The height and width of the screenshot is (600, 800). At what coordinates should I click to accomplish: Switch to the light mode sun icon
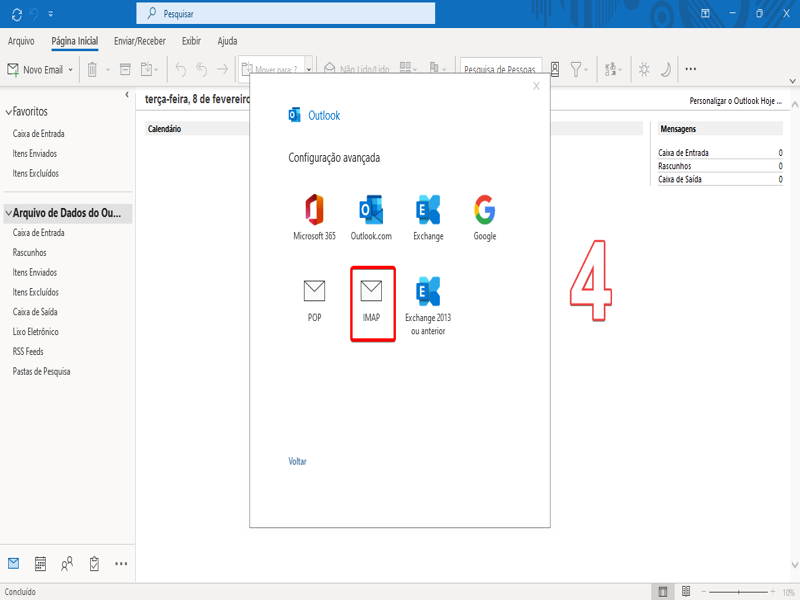[644, 69]
